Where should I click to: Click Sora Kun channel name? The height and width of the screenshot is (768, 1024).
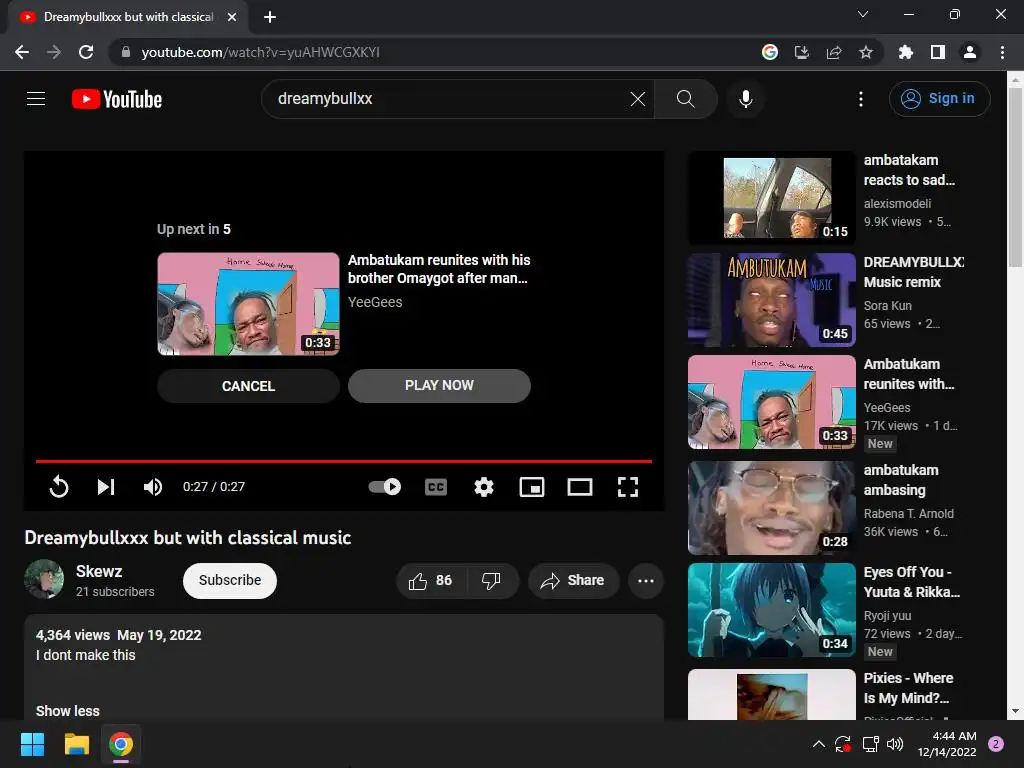click(888, 306)
